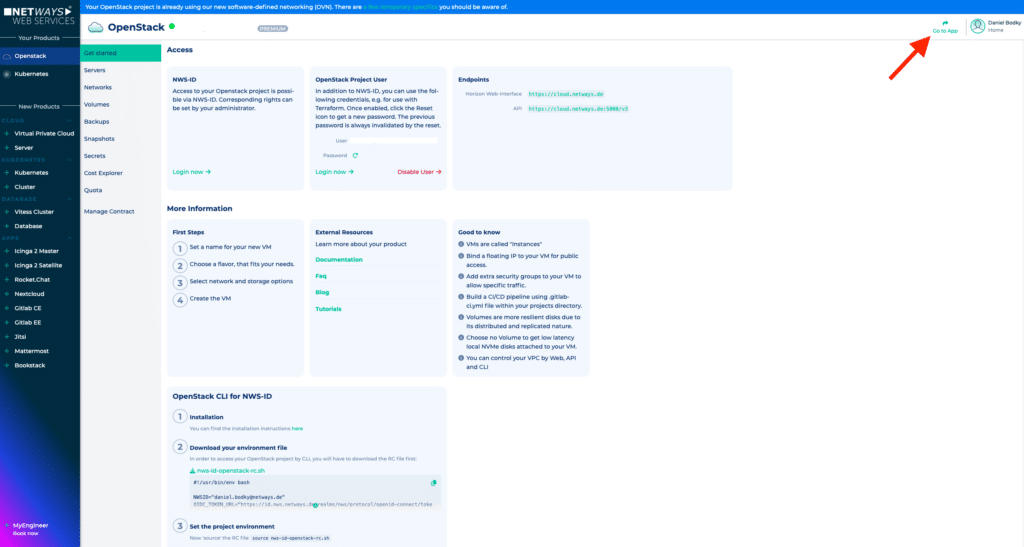Open the Daniel Bodky user avatar

coord(977,26)
